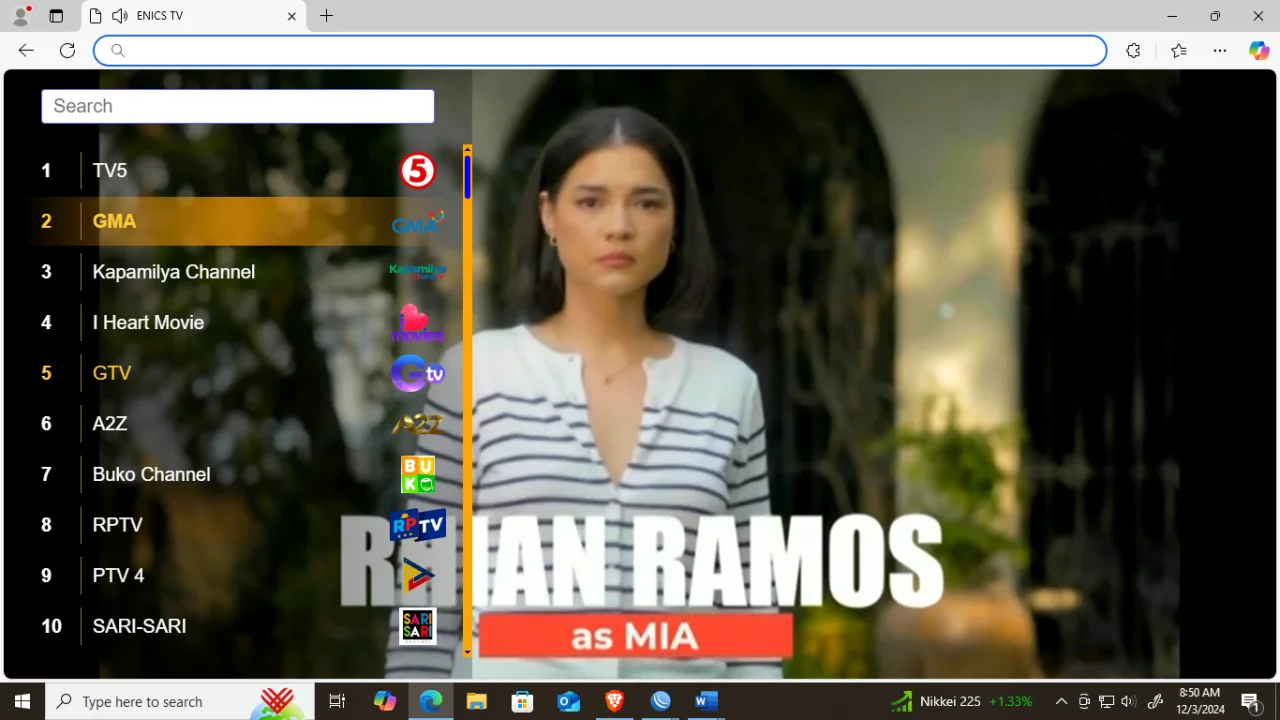Screen dimensions: 1280x720
Task: Click the scrollbar down arrow
Action: [467, 652]
